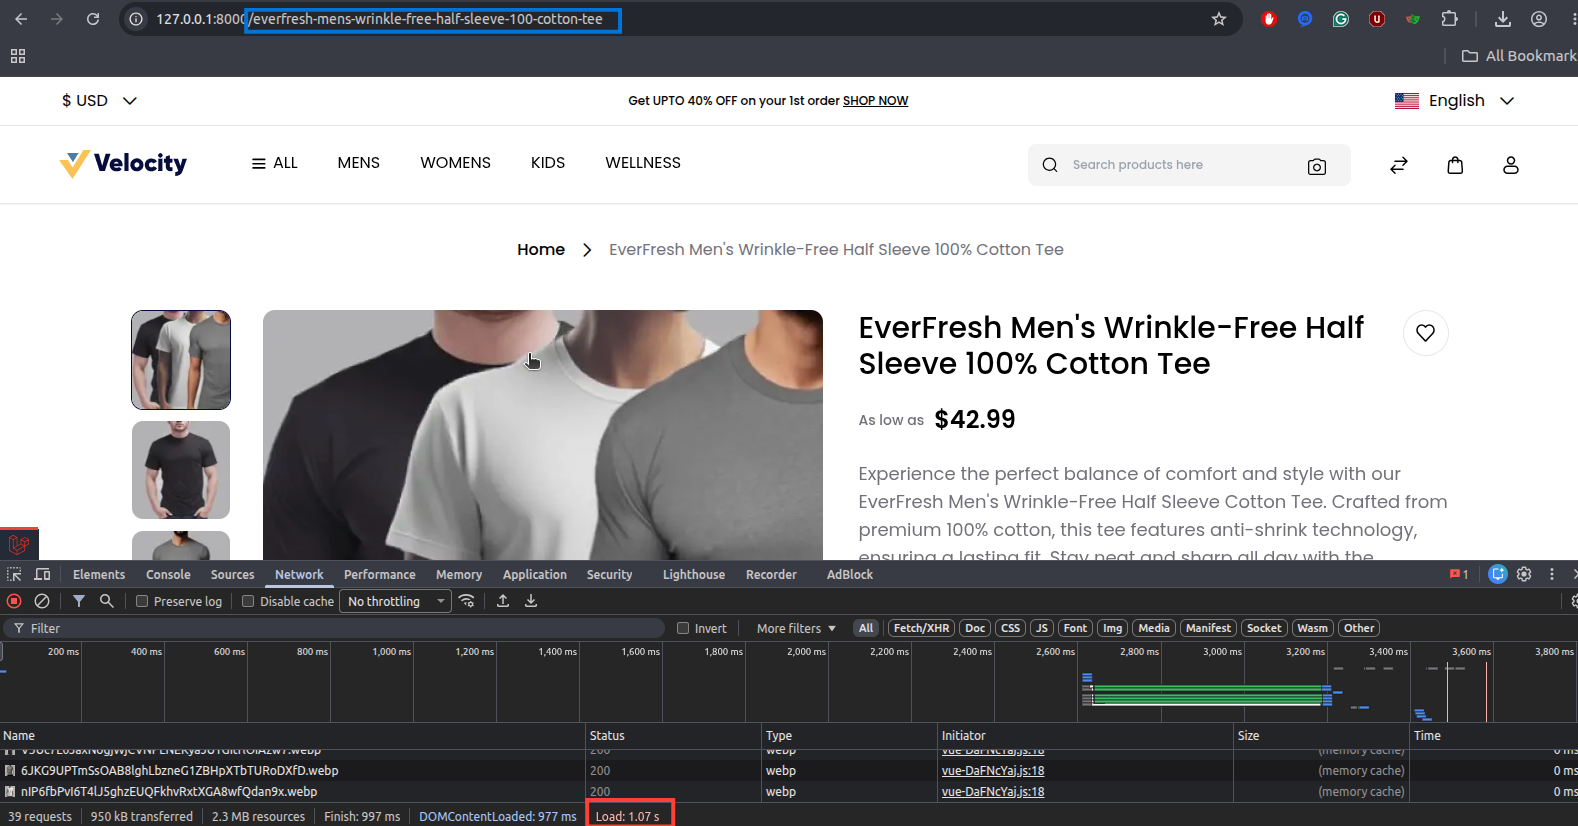Activate the DevTools inspect element picker
The height and width of the screenshot is (826, 1578).
(x=14, y=574)
